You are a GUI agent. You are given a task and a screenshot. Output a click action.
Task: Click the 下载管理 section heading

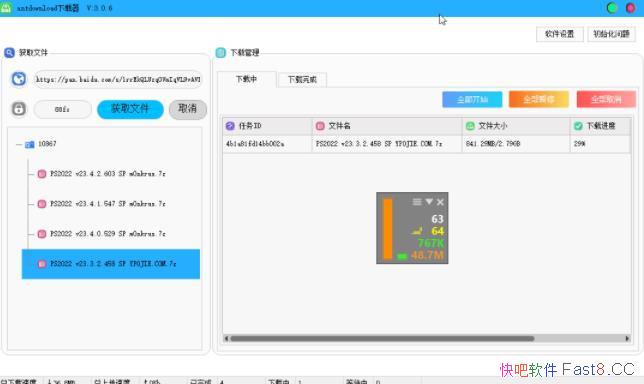coord(244,53)
